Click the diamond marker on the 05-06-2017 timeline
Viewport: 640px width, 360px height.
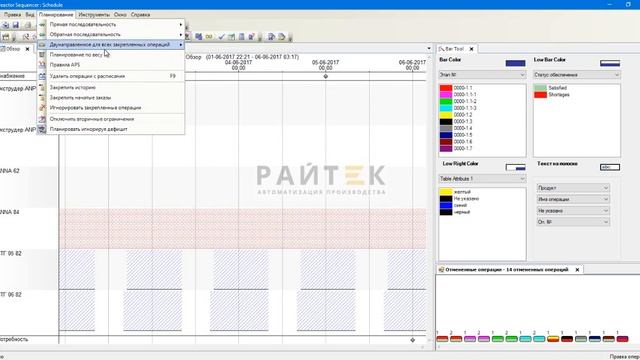(326, 76)
